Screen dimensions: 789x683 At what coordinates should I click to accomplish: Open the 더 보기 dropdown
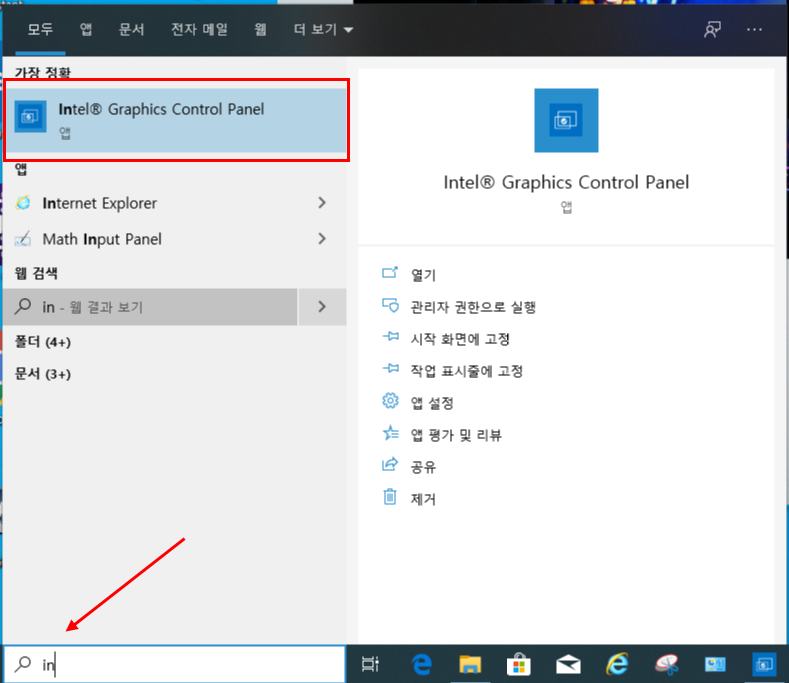(x=323, y=29)
